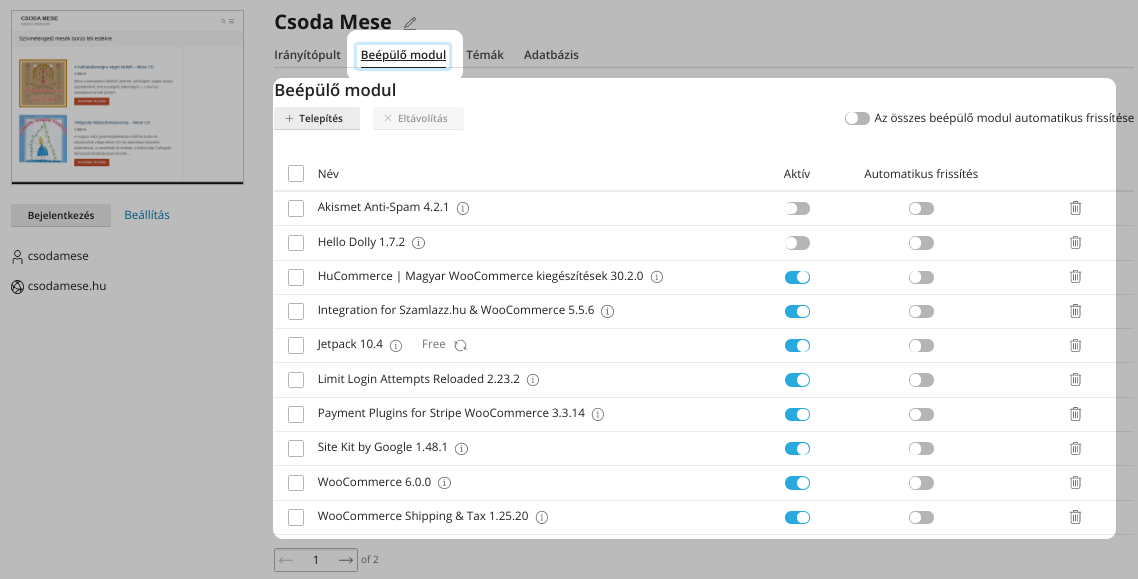Click the 'Free' label beside Jetpack
1138x579 pixels.
pyautogui.click(x=433, y=345)
